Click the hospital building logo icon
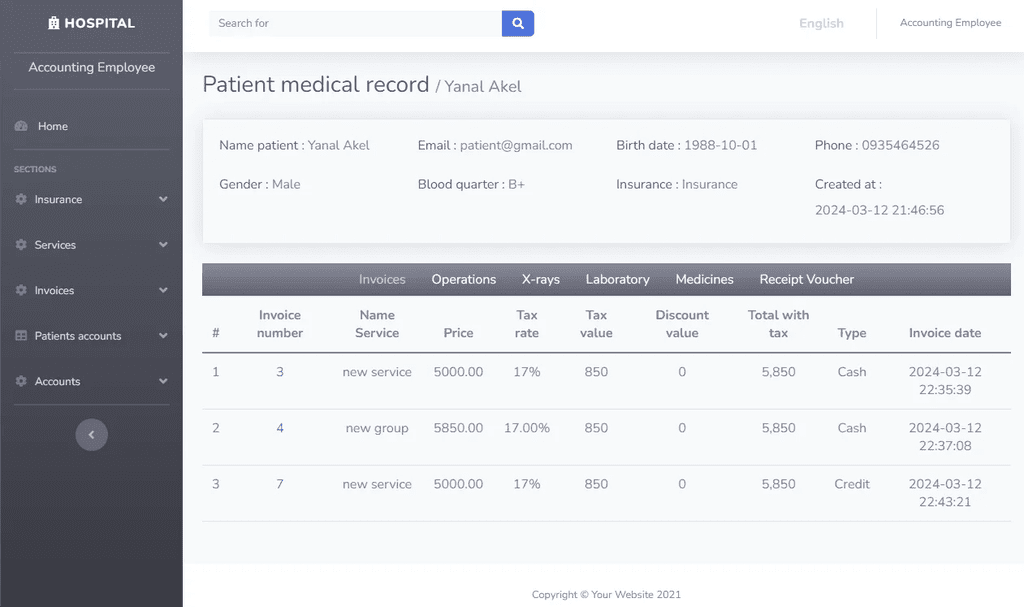Viewport: 1024px width, 607px height. point(54,24)
